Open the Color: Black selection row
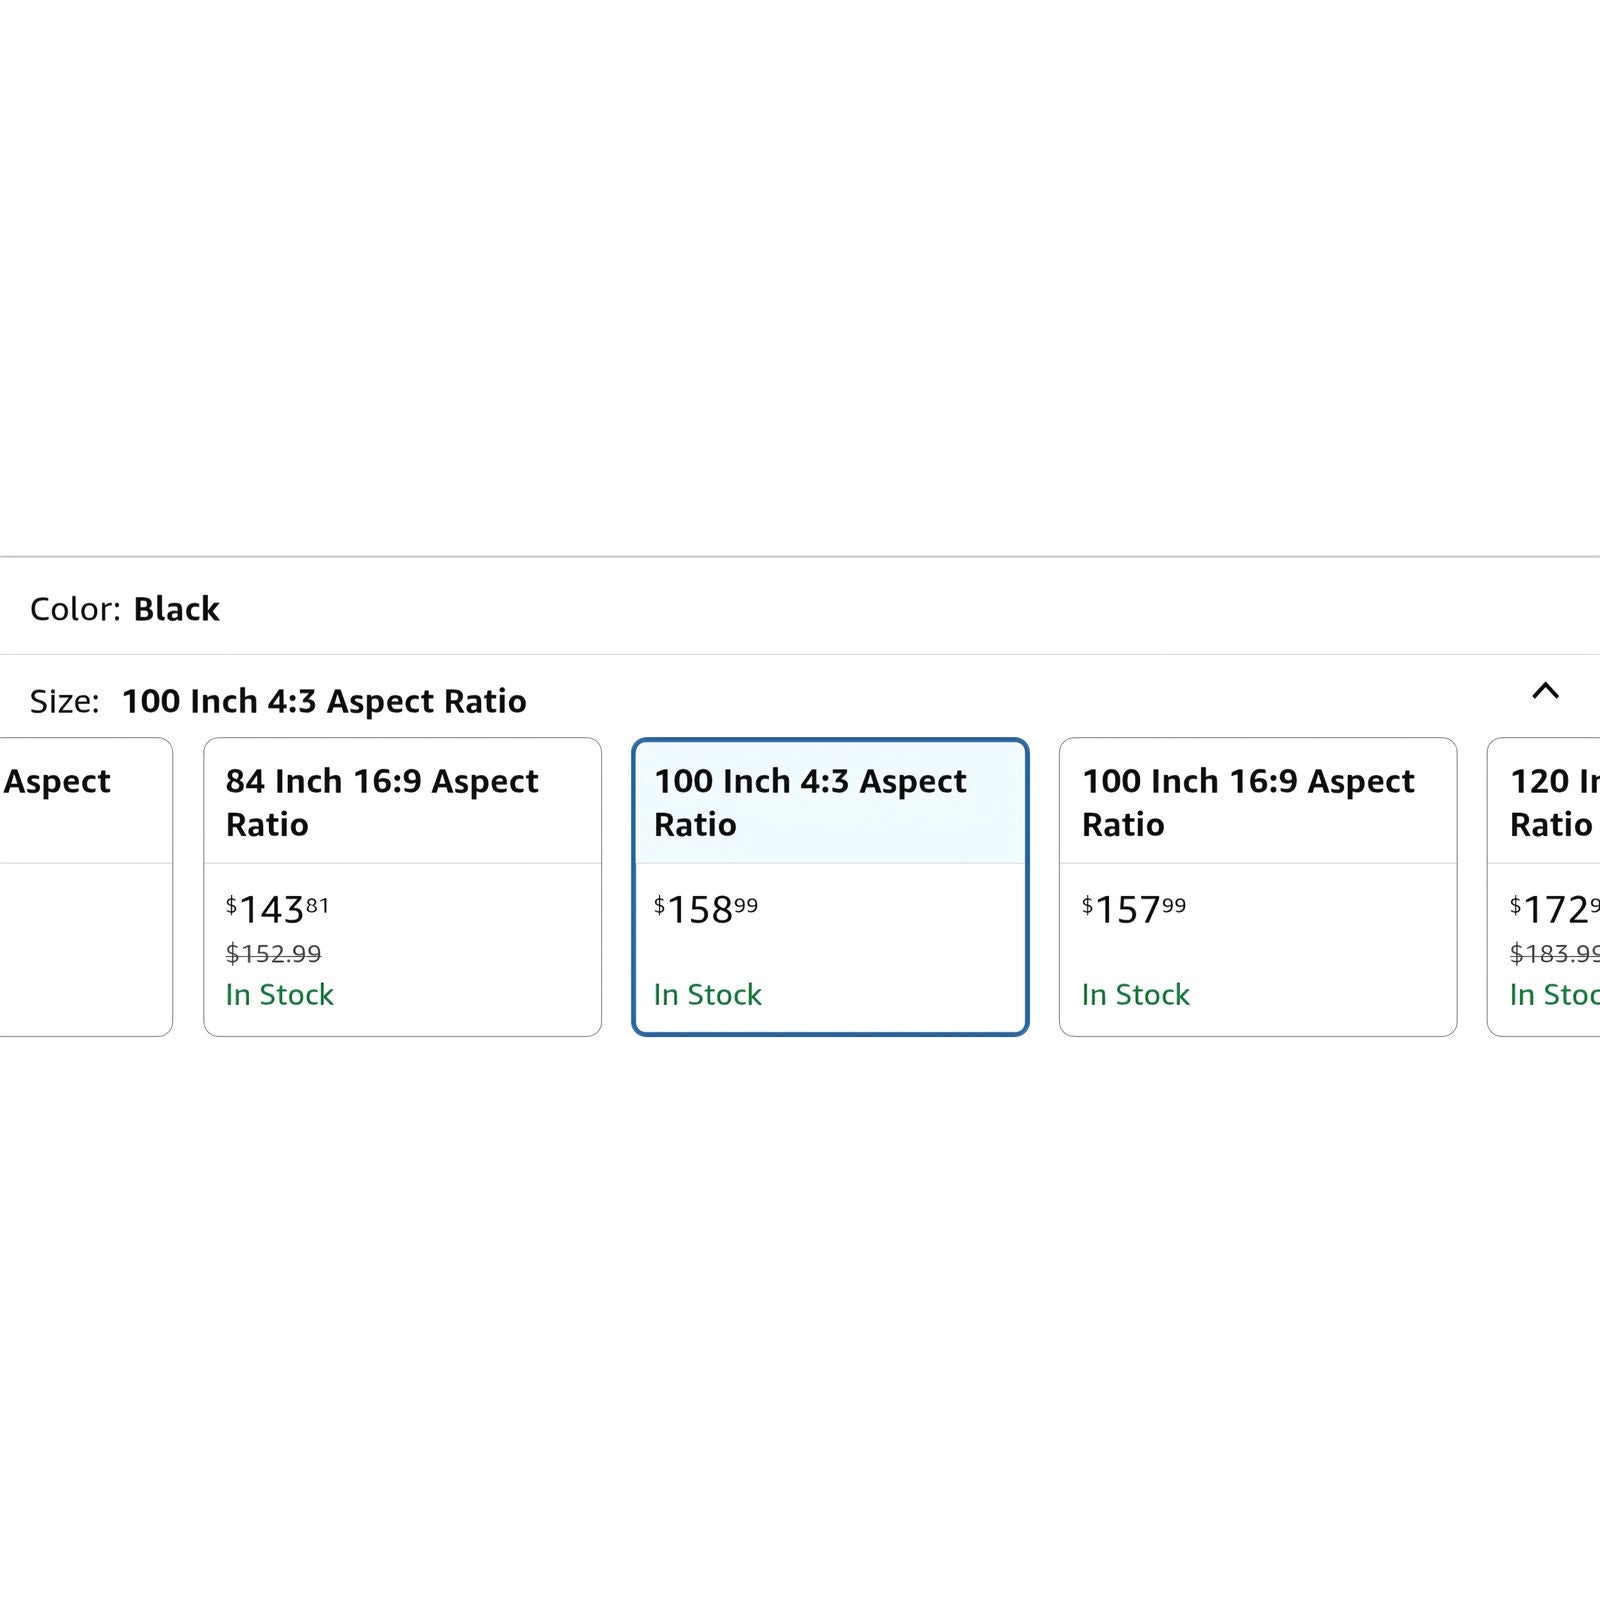The image size is (1600, 1600). 800,608
